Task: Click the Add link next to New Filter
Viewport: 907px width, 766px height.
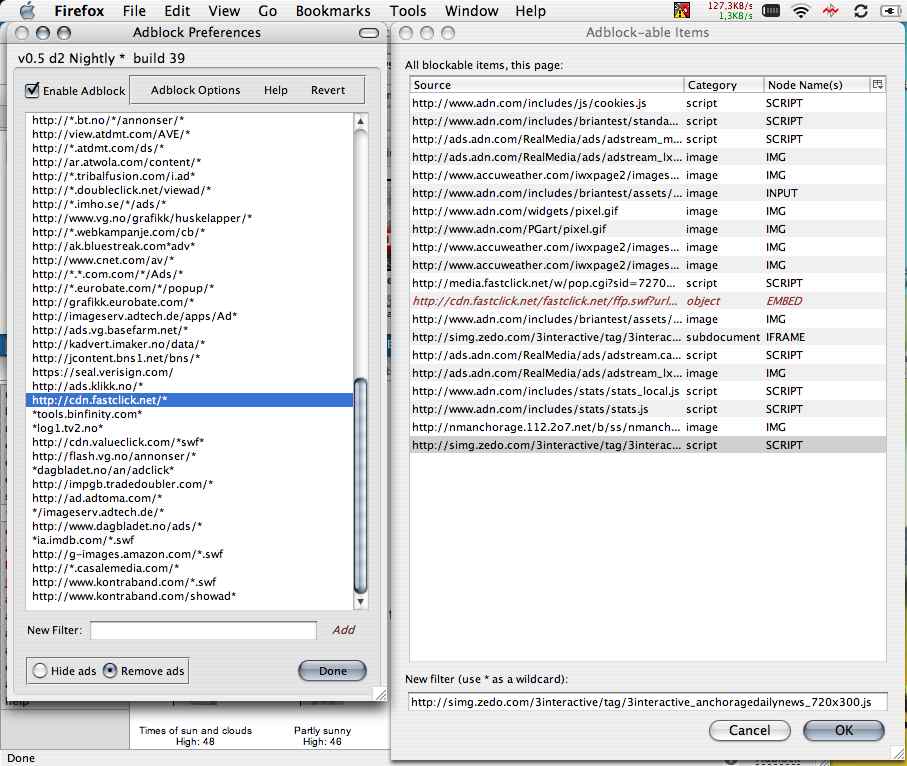Action: pos(344,630)
